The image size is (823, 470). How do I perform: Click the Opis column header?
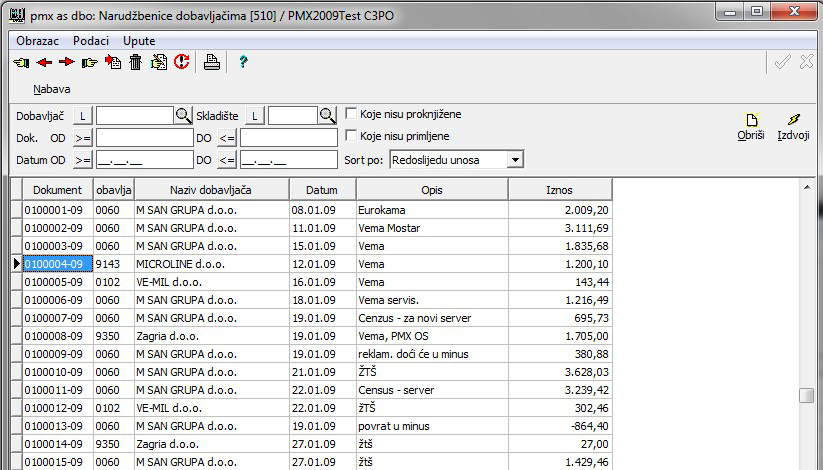pos(432,190)
